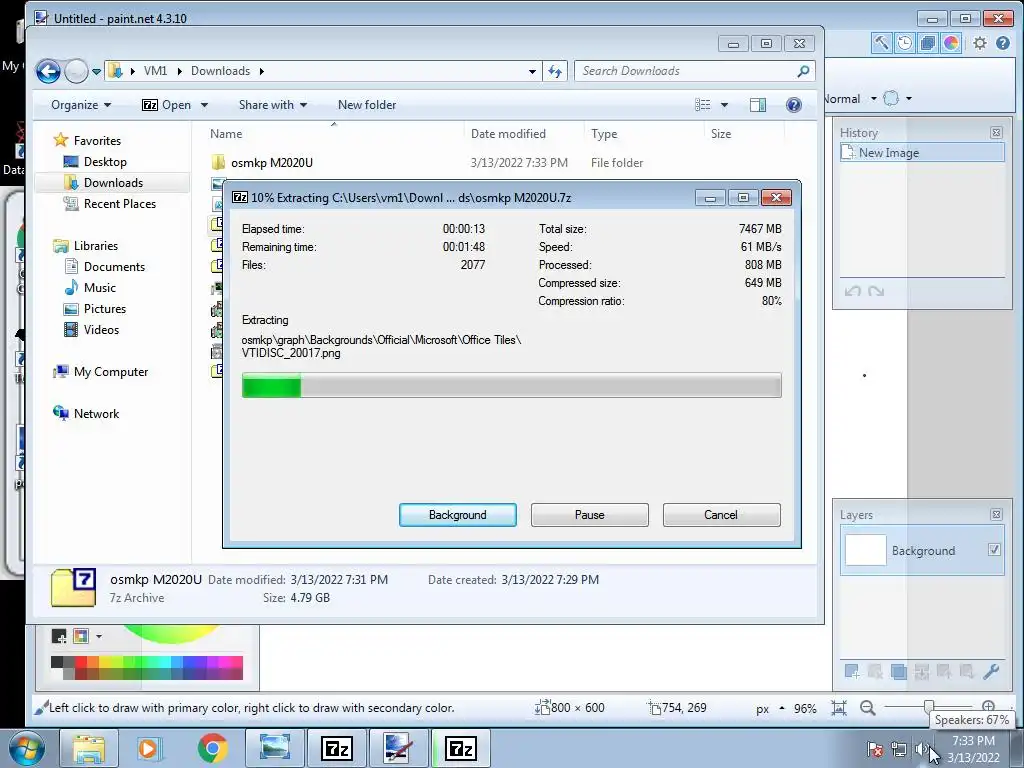Sort by Name column header
The width and height of the screenshot is (1024, 768).
click(x=226, y=133)
